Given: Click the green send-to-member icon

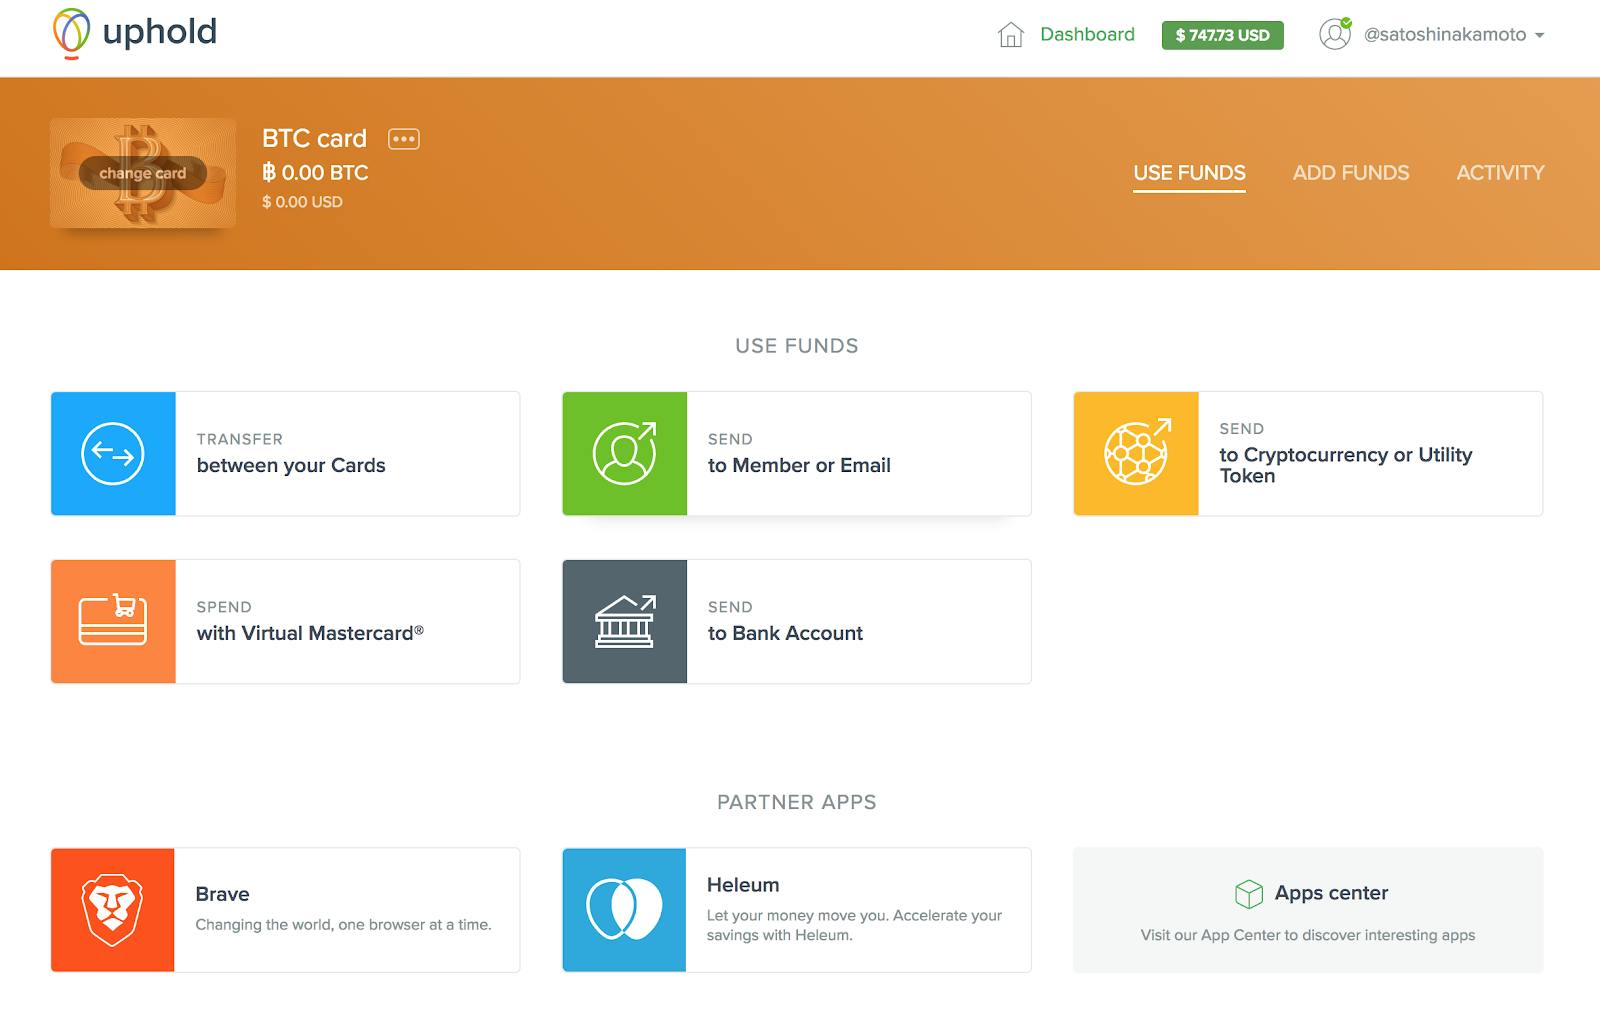Looking at the screenshot, I should (x=625, y=454).
